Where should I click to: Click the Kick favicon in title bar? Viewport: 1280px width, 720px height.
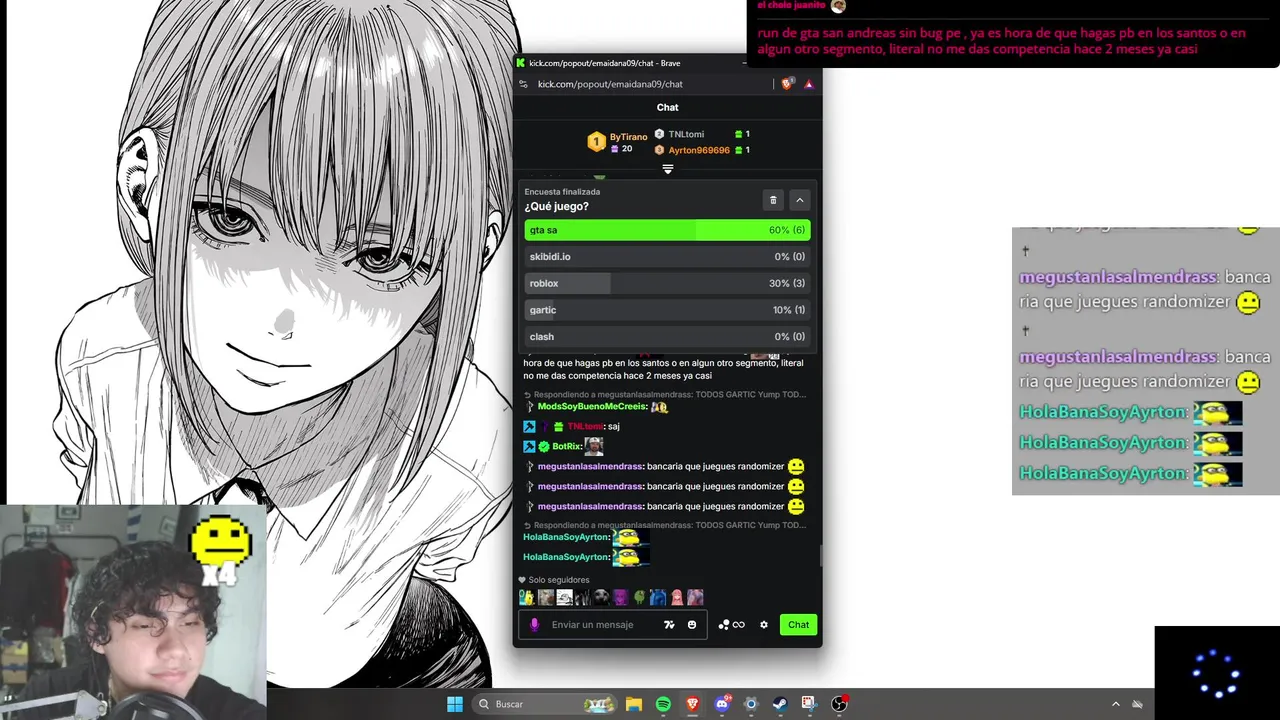point(521,63)
